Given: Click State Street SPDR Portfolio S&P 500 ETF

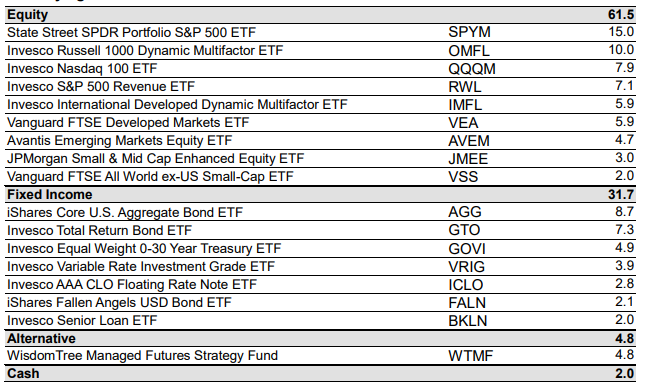Looking at the screenshot, I should 131,32.
